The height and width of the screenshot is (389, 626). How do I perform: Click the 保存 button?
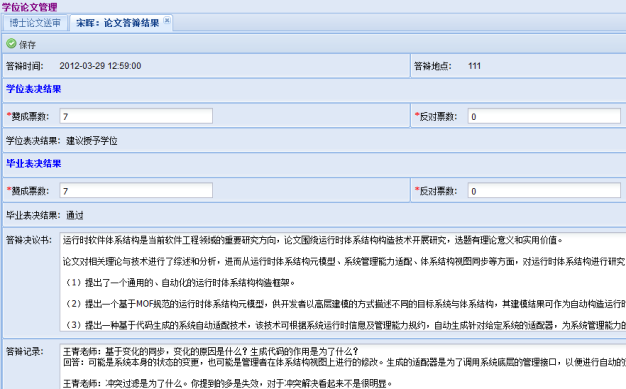pos(21,44)
